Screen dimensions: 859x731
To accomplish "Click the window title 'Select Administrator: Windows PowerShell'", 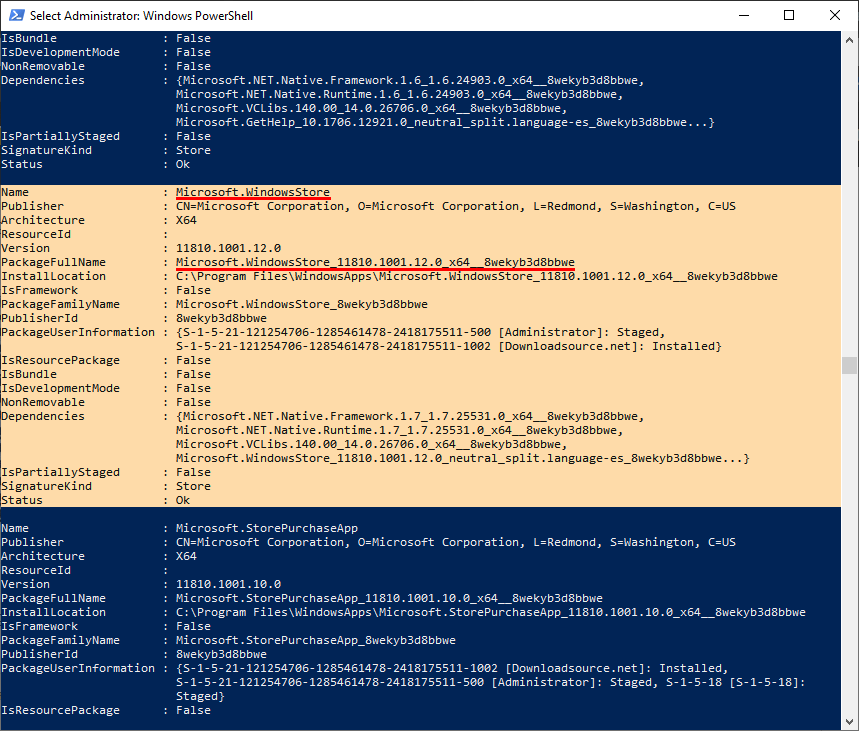I will (141, 16).
